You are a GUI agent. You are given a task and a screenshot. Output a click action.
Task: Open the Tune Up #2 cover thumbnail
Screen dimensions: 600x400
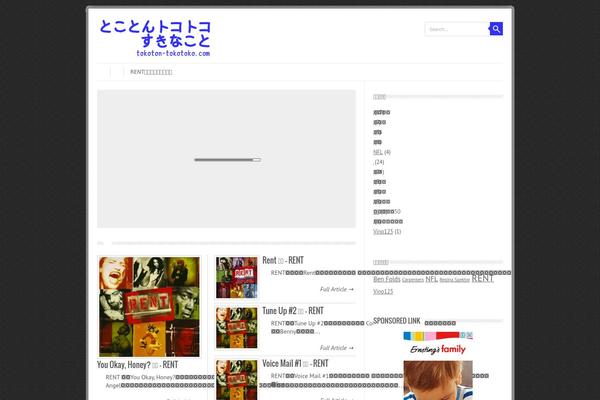[236, 328]
